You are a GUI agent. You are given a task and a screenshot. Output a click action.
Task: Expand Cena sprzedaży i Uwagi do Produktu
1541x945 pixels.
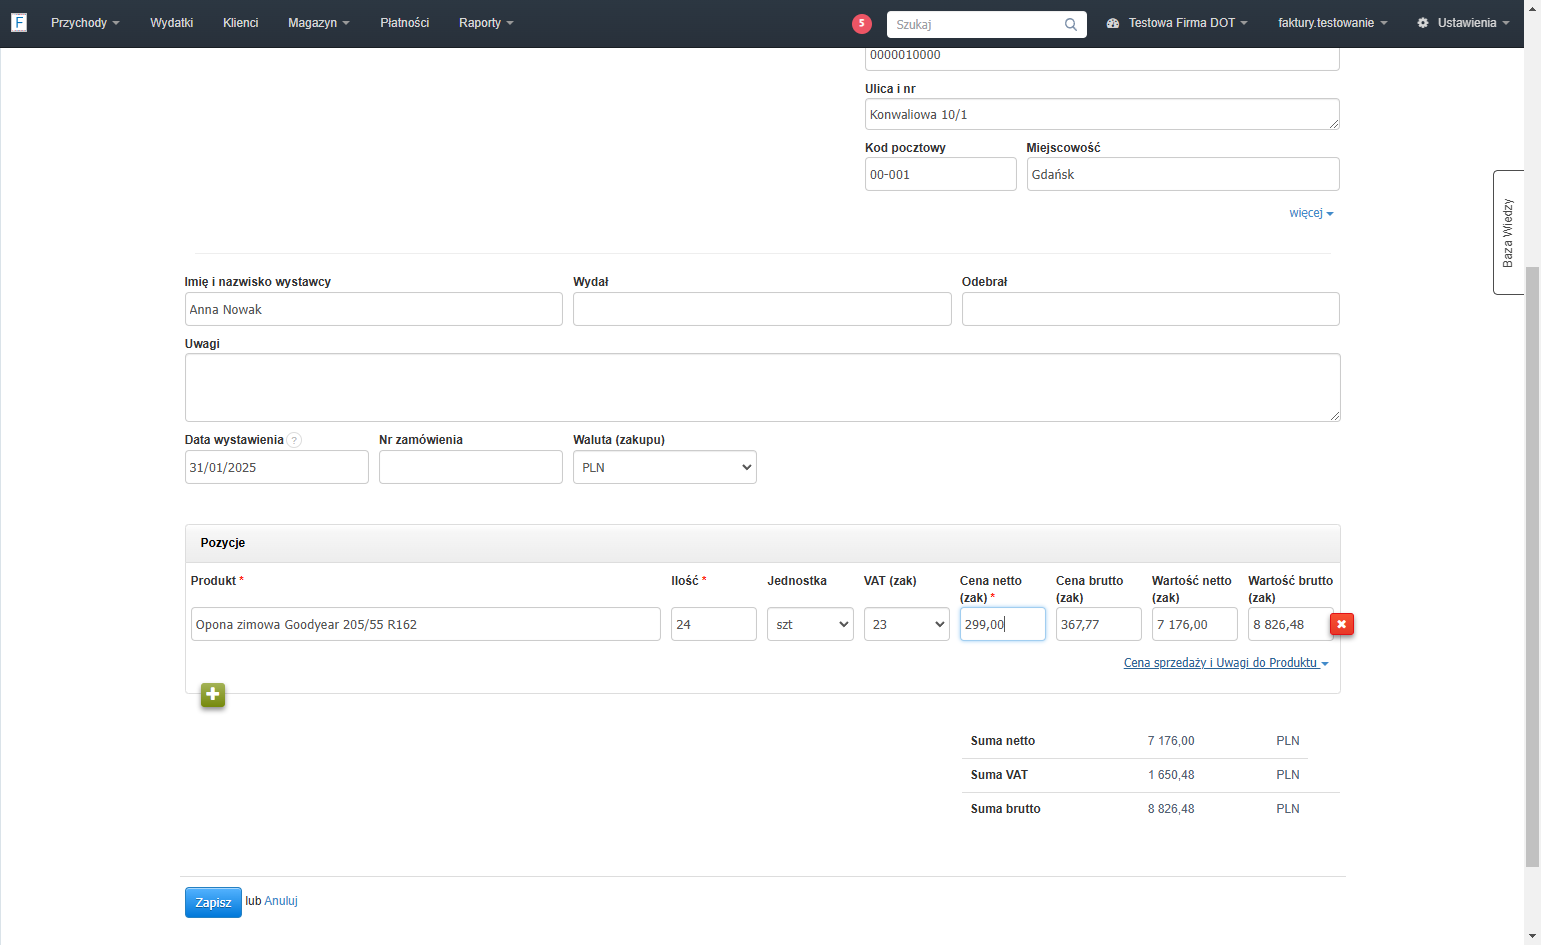[1226, 663]
